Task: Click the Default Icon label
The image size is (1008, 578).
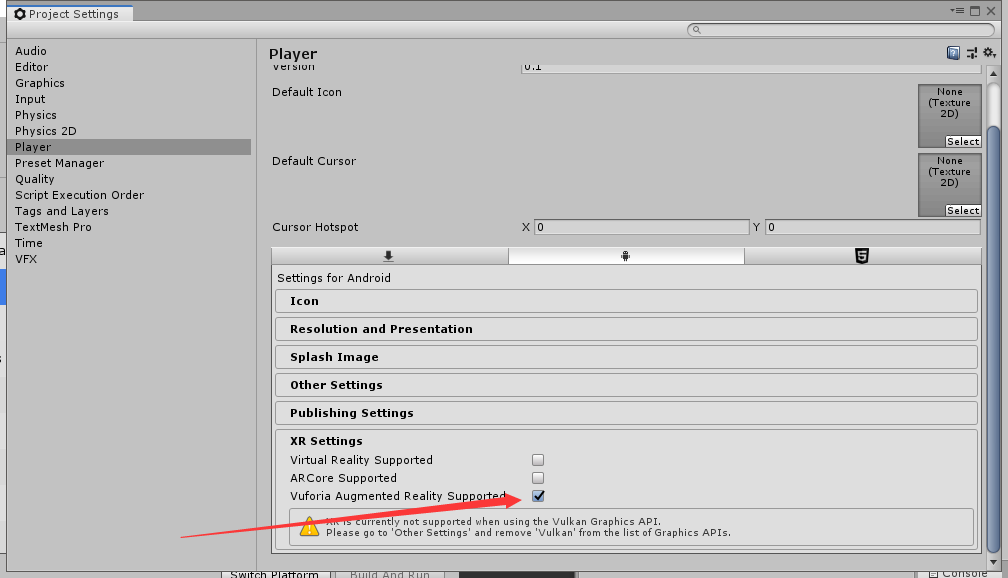Action: click(x=307, y=92)
